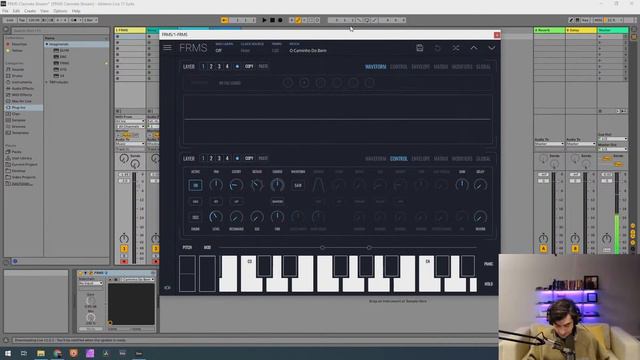Open Samples category in Ableton browser

coord(19,120)
